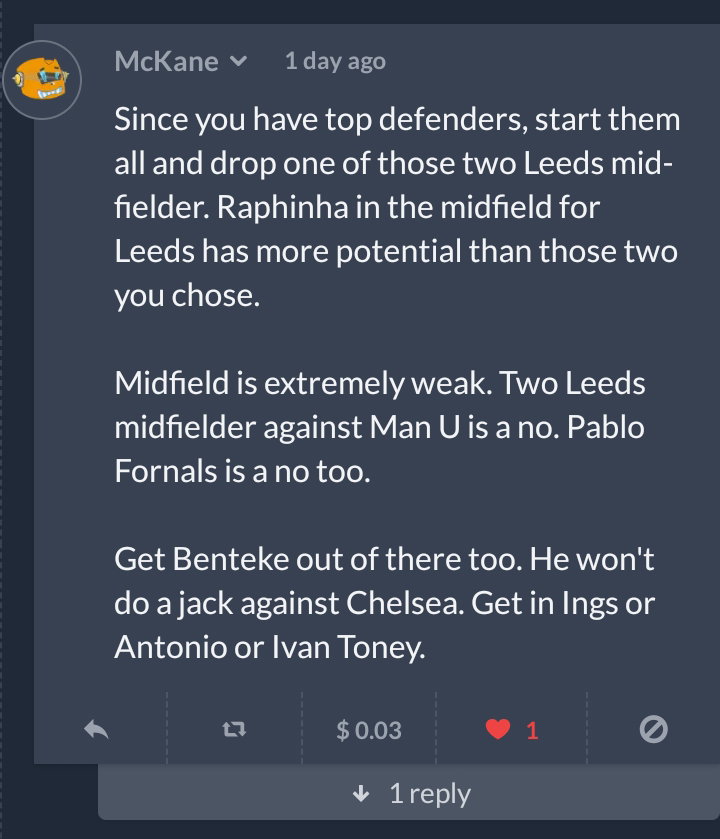The image size is (720, 839).
Task: Visit the McKane profile name link
Action: coord(166,61)
